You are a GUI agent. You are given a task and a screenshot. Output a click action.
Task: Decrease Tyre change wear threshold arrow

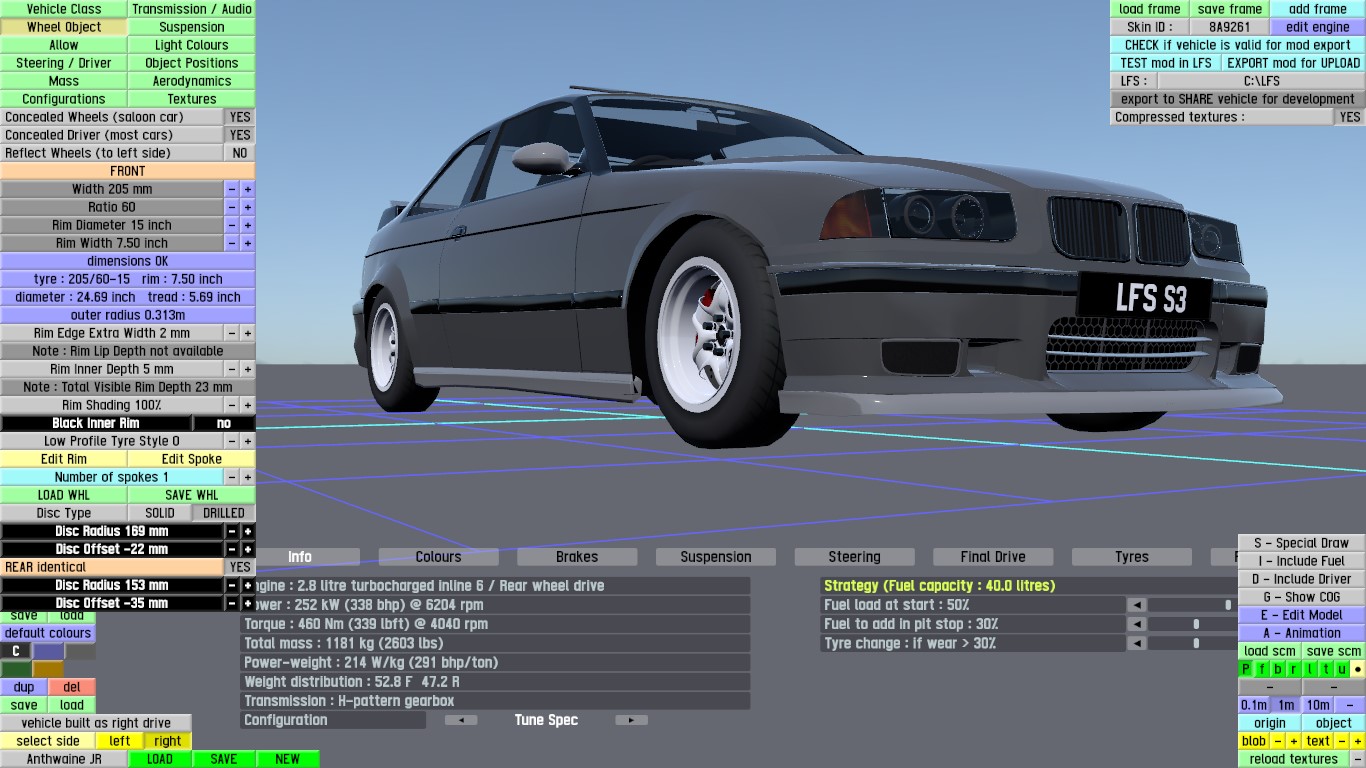click(x=1136, y=643)
